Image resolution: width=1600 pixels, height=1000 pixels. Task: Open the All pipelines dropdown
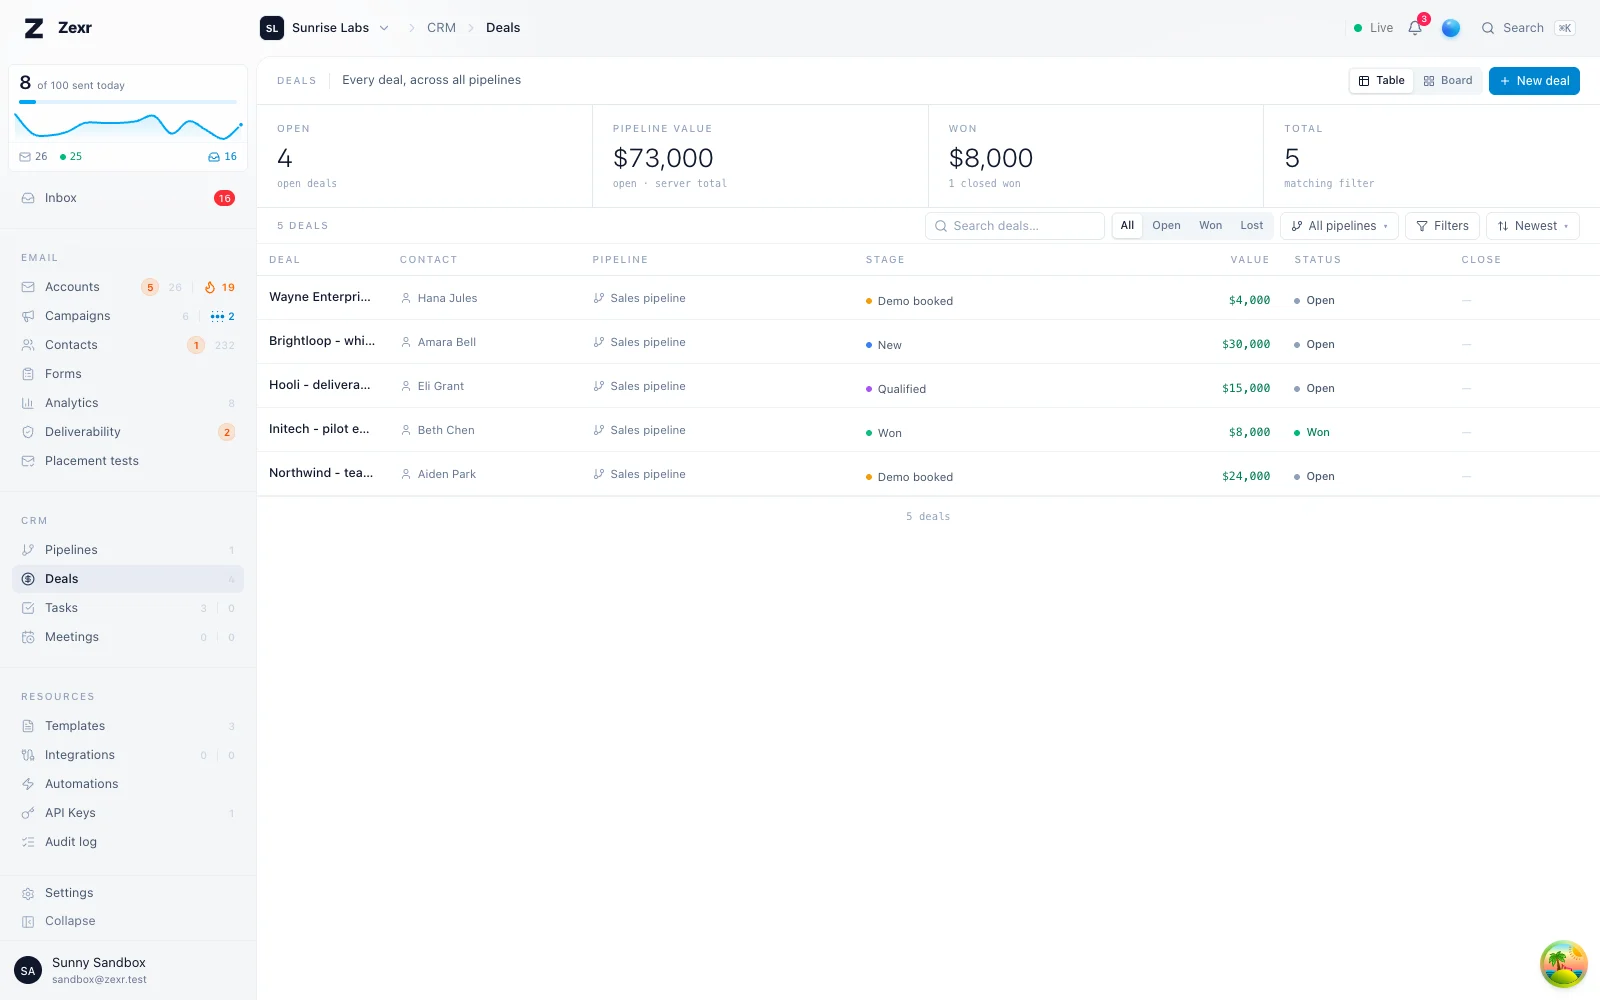(1339, 226)
